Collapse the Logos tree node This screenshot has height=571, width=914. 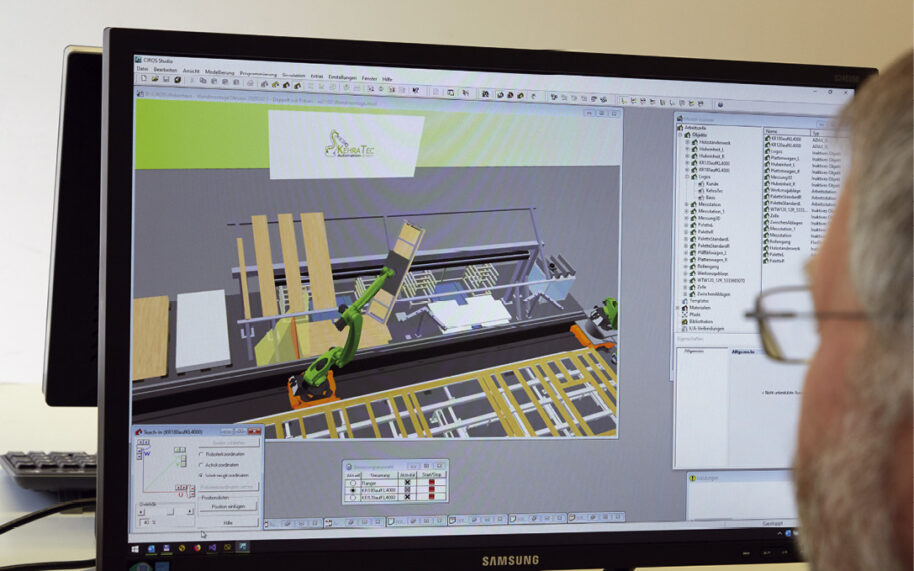tap(687, 176)
